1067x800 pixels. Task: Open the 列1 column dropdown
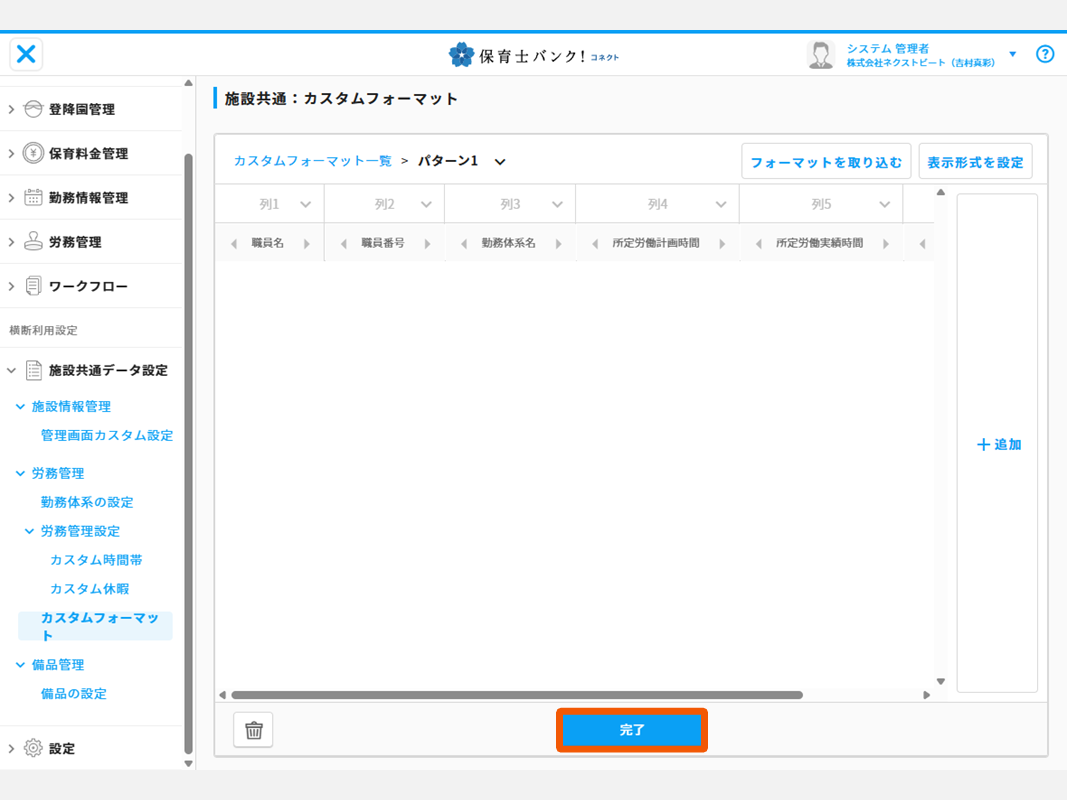tap(305, 205)
